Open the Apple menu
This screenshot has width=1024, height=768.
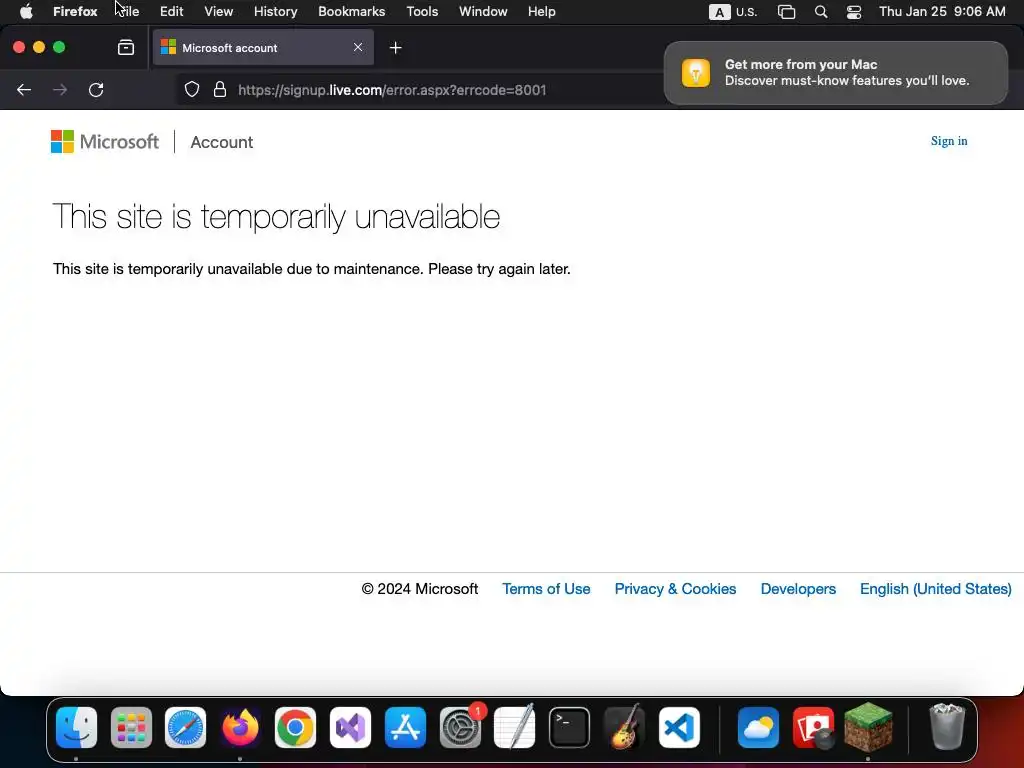coord(26,12)
